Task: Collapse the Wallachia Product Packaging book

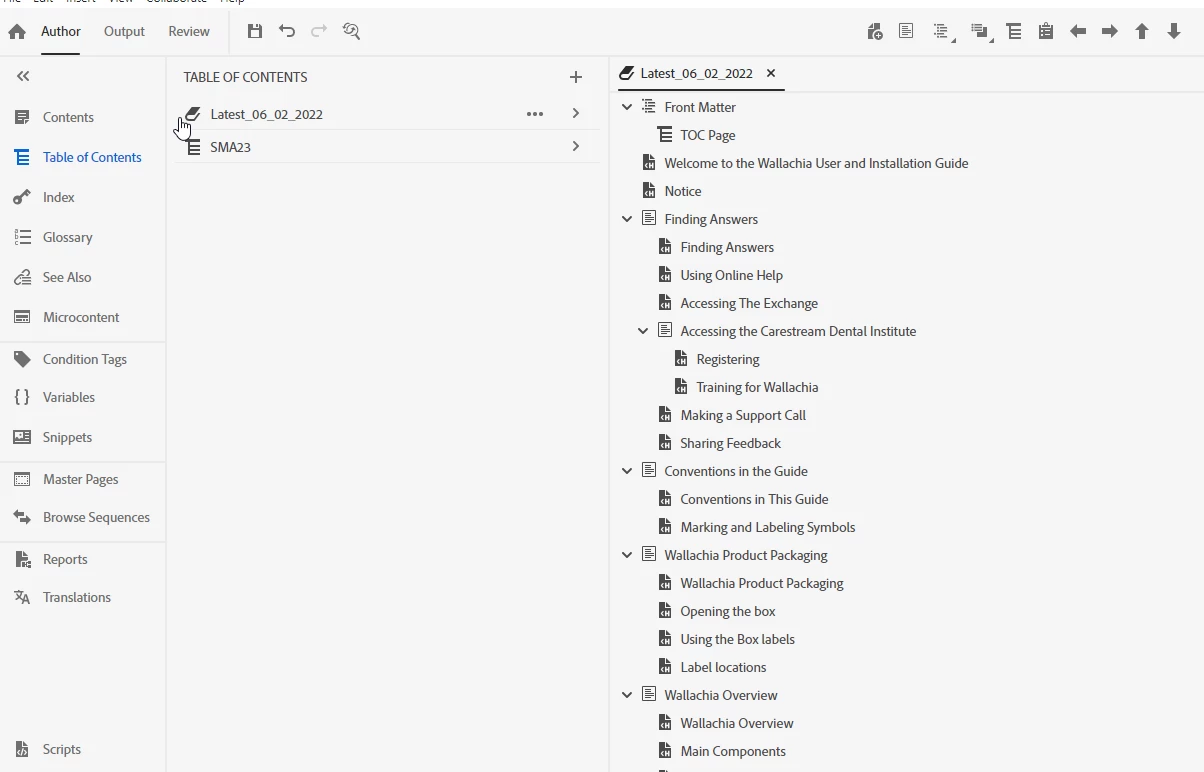Action: 627,555
